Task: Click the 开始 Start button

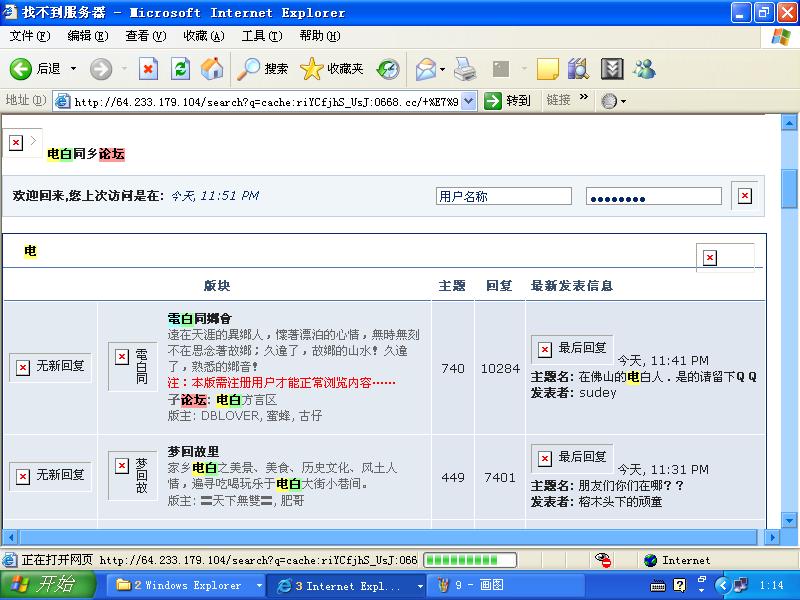Action: click(x=47, y=585)
